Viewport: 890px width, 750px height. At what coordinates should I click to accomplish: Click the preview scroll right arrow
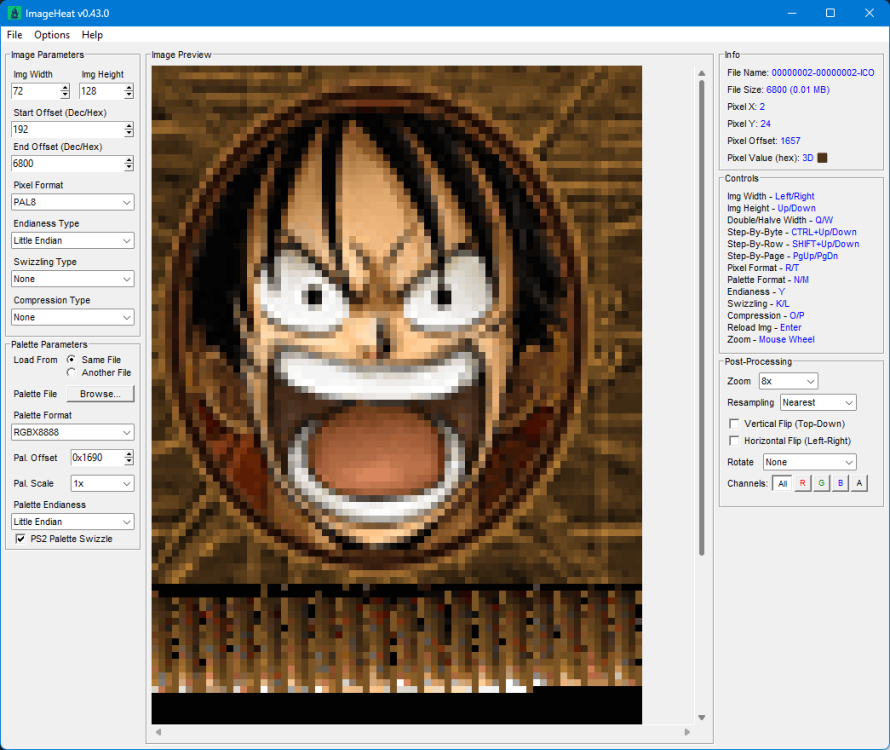pyautogui.click(x=687, y=732)
